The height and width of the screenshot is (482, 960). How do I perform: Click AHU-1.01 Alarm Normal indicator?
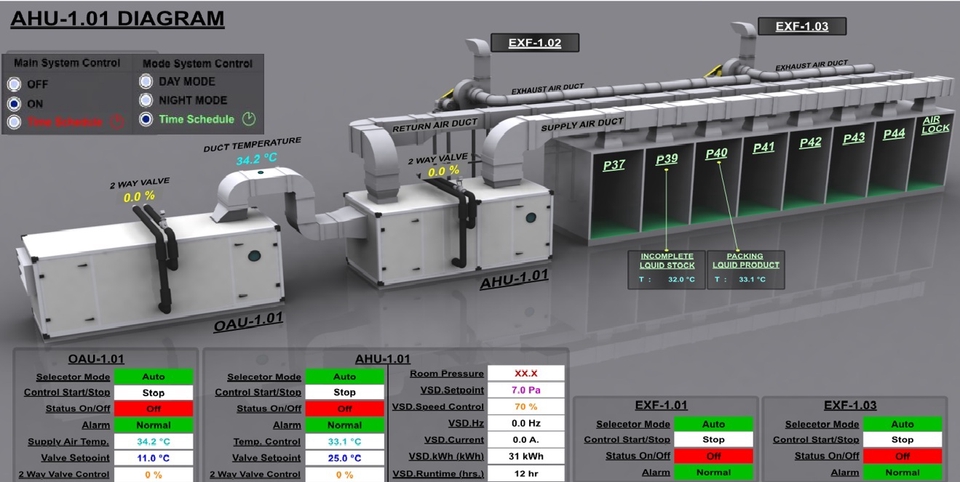(345, 425)
